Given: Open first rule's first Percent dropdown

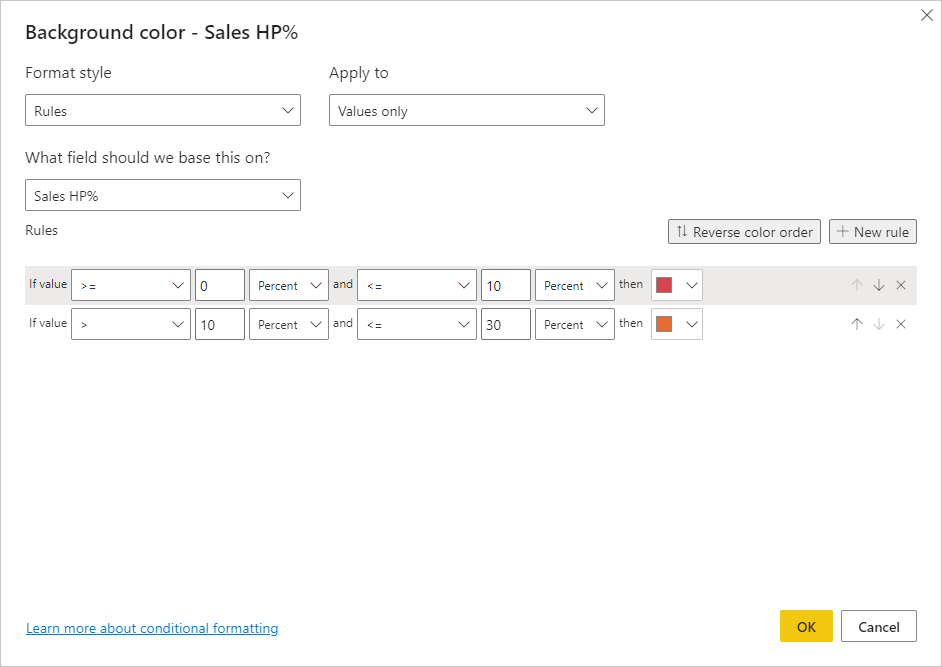Looking at the screenshot, I should [289, 285].
